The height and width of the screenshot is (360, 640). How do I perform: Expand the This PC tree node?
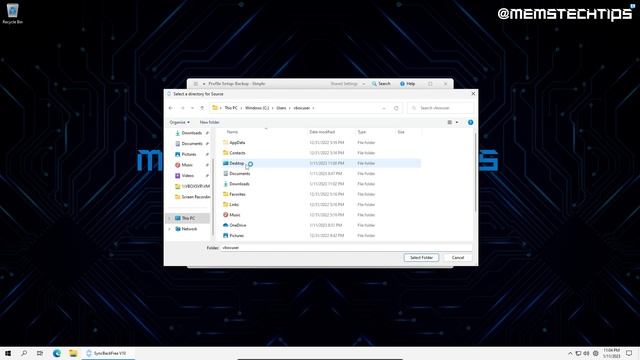coord(170,218)
